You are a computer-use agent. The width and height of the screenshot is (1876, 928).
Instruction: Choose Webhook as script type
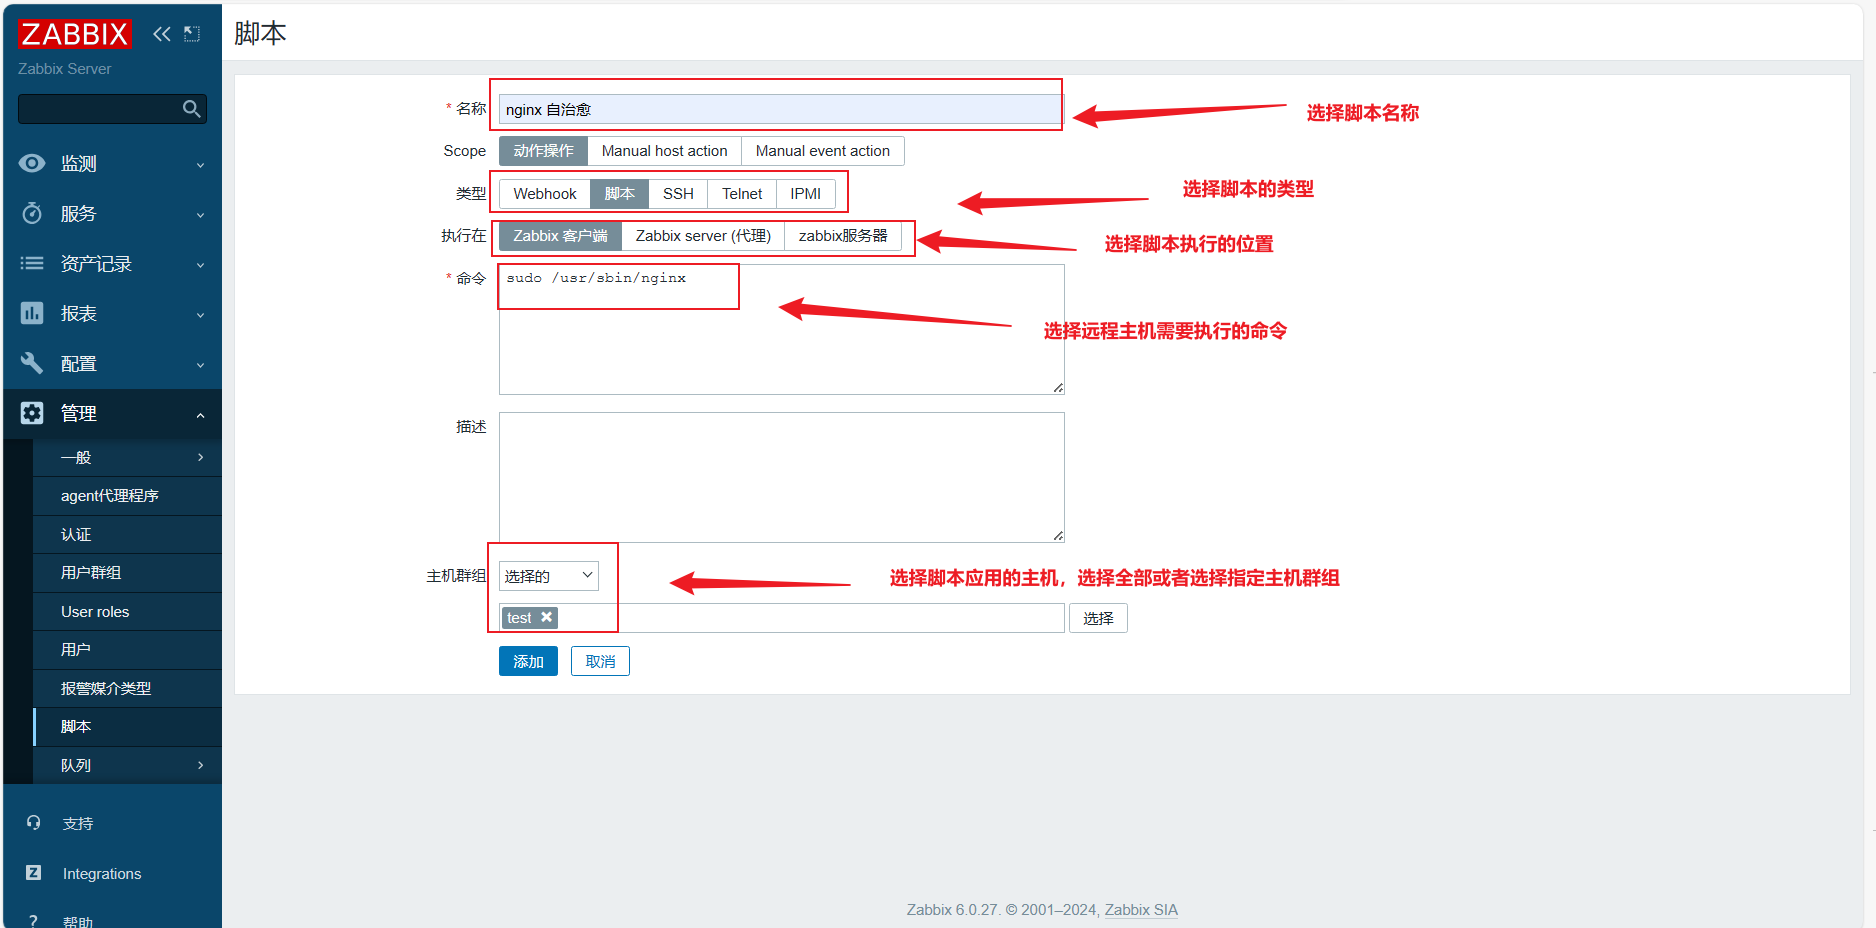click(x=545, y=194)
